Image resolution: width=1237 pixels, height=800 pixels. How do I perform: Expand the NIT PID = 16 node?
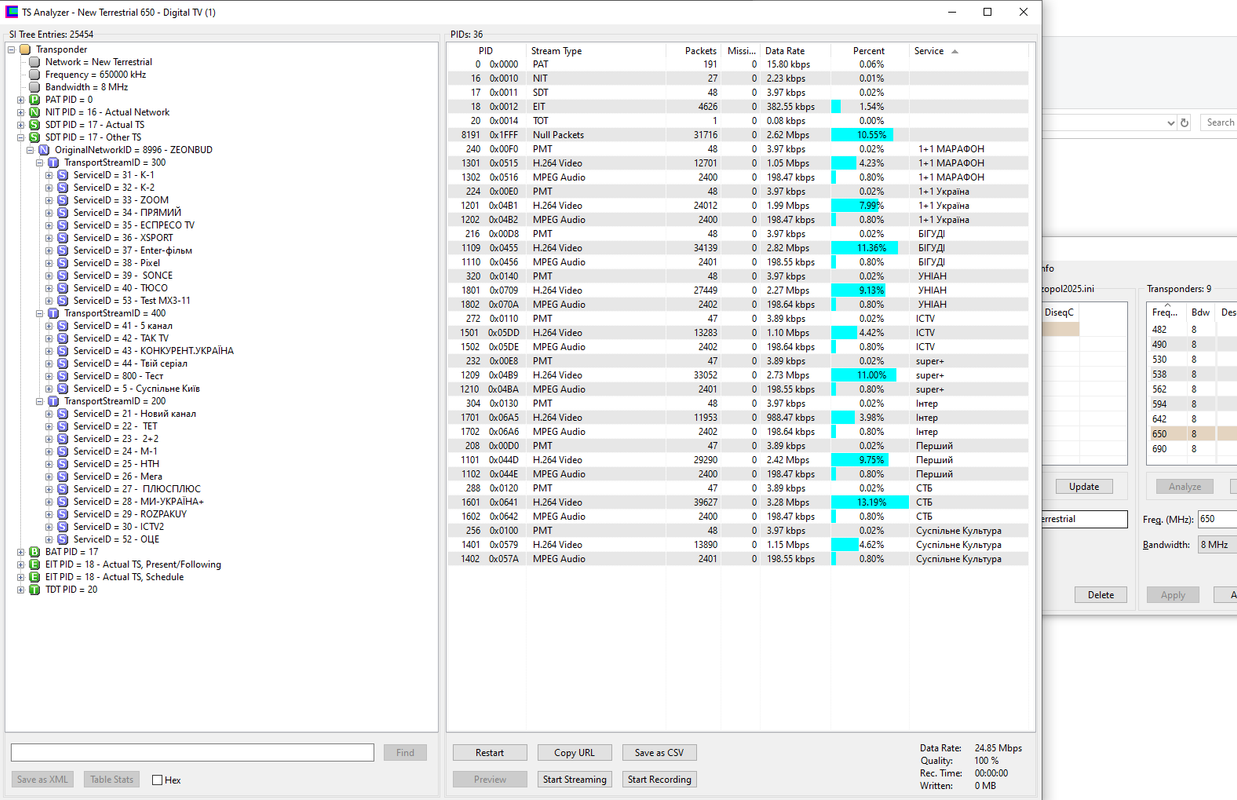click(x=20, y=112)
